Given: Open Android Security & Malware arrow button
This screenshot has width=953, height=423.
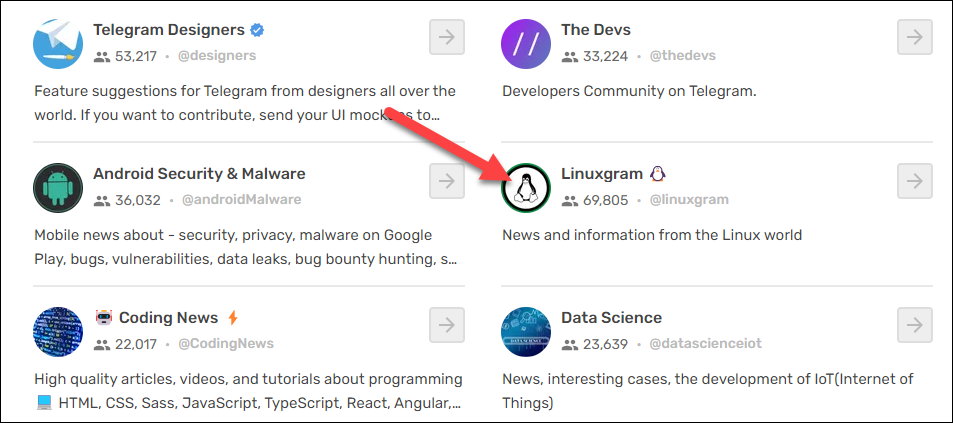Looking at the screenshot, I should 447,181.
